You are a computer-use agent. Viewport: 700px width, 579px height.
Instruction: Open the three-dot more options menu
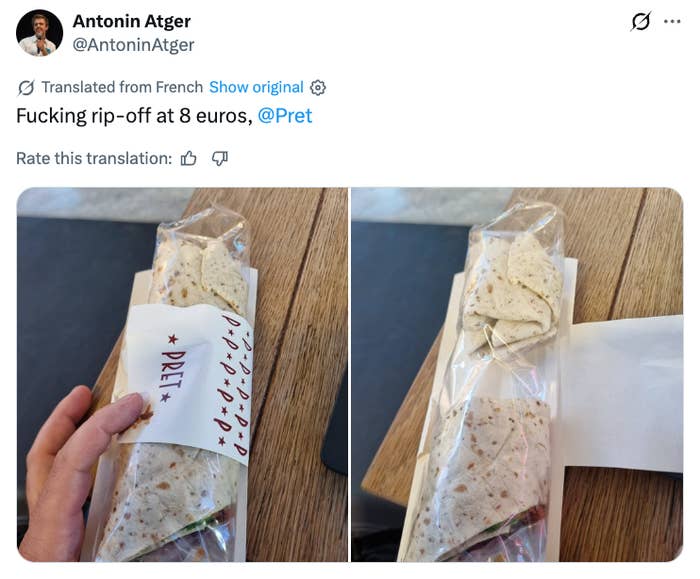(x=672, y=21)
